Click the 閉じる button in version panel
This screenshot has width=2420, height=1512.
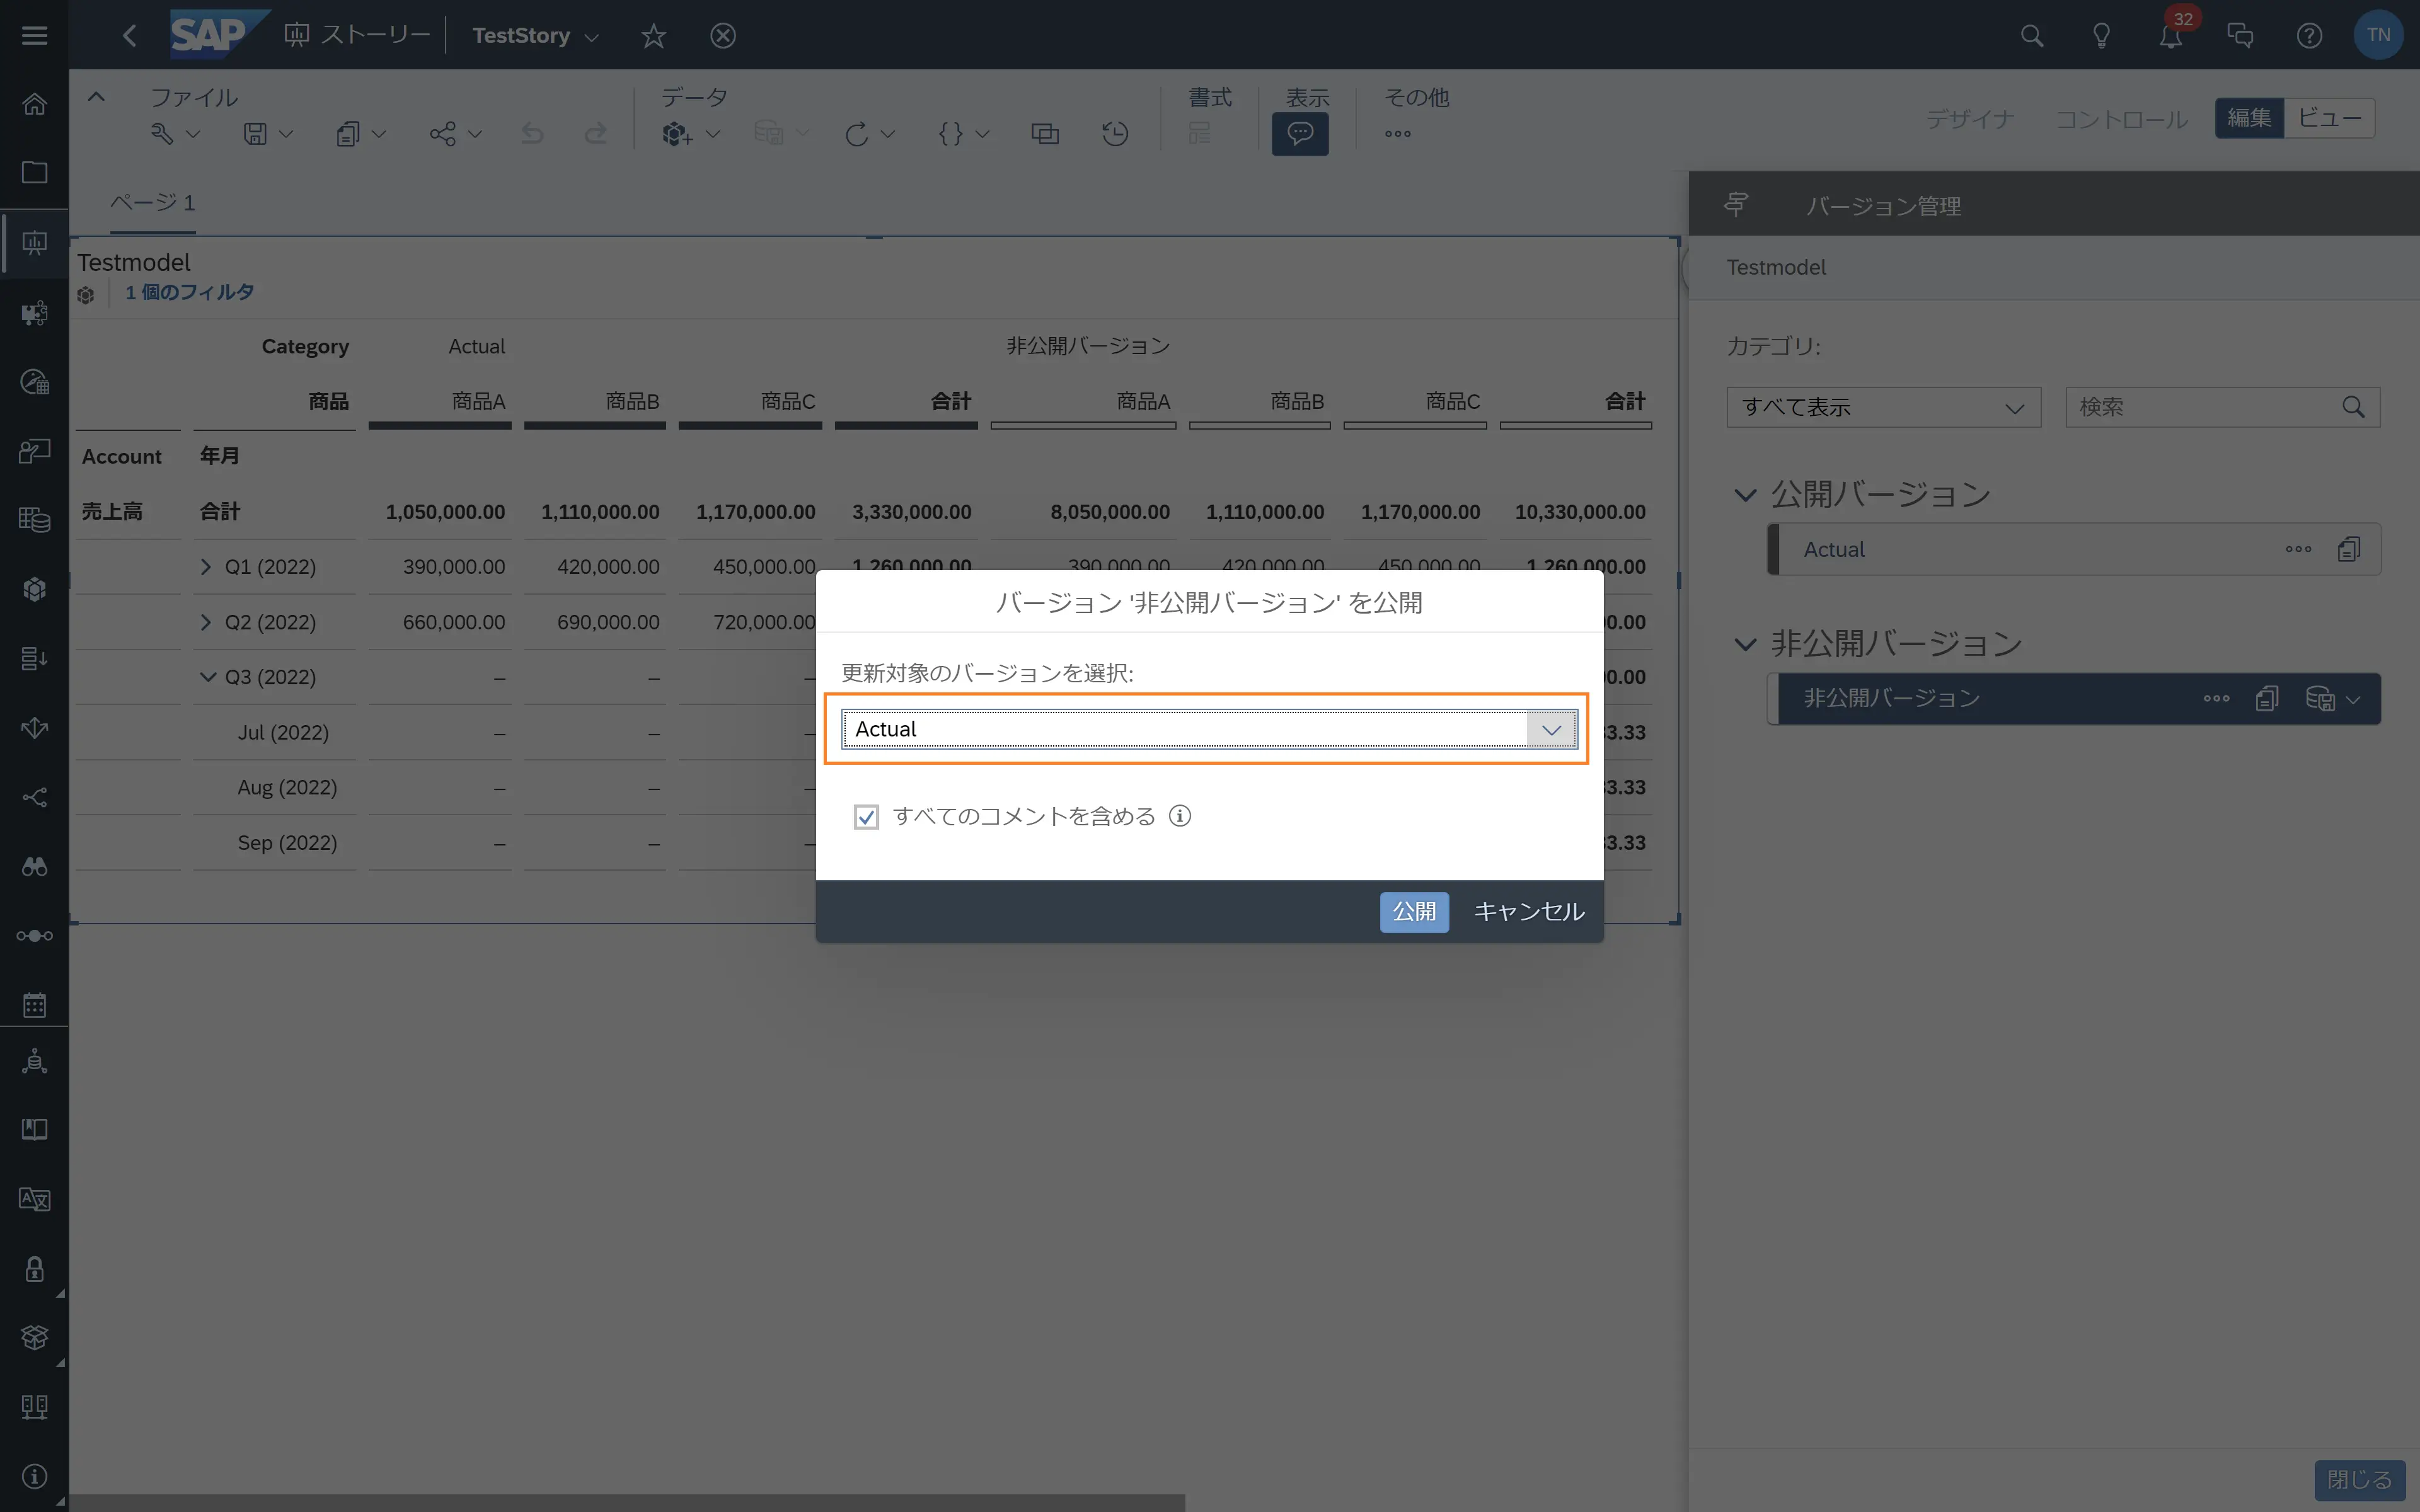2359,1479
